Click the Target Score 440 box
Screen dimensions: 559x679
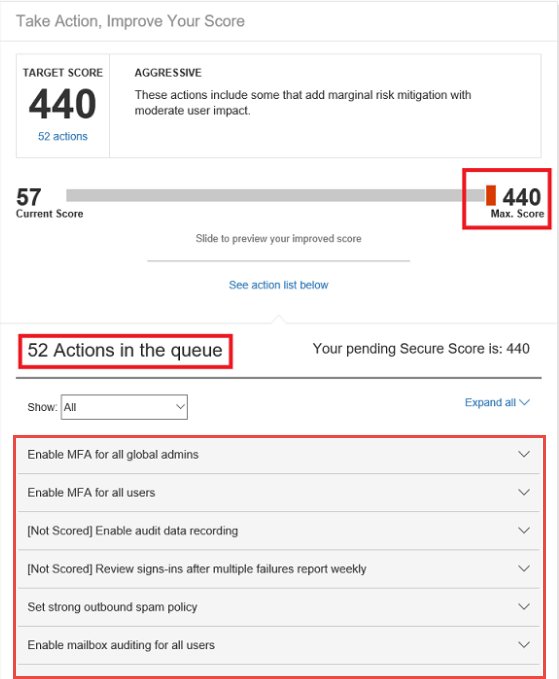tap(63, 106)
